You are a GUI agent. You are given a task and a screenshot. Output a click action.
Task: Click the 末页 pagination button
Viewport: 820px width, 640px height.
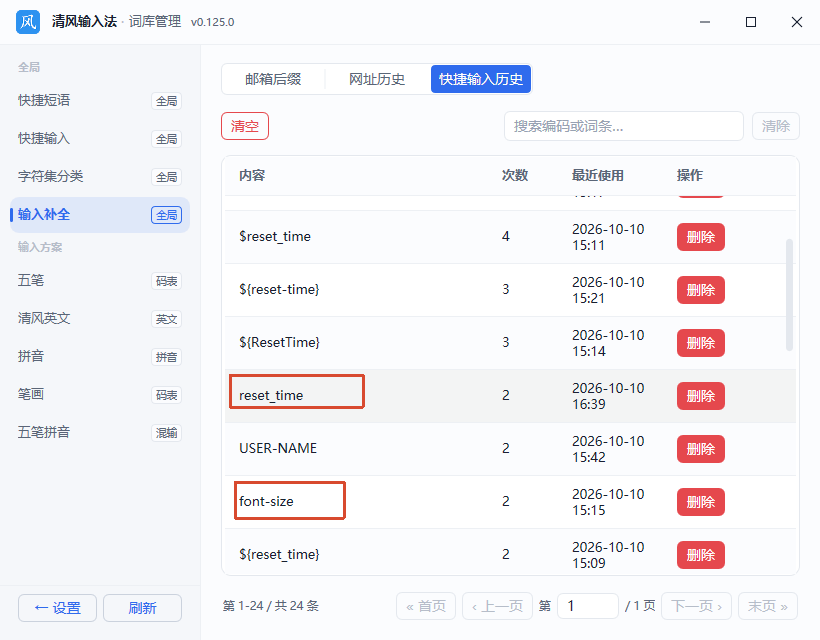768,606
